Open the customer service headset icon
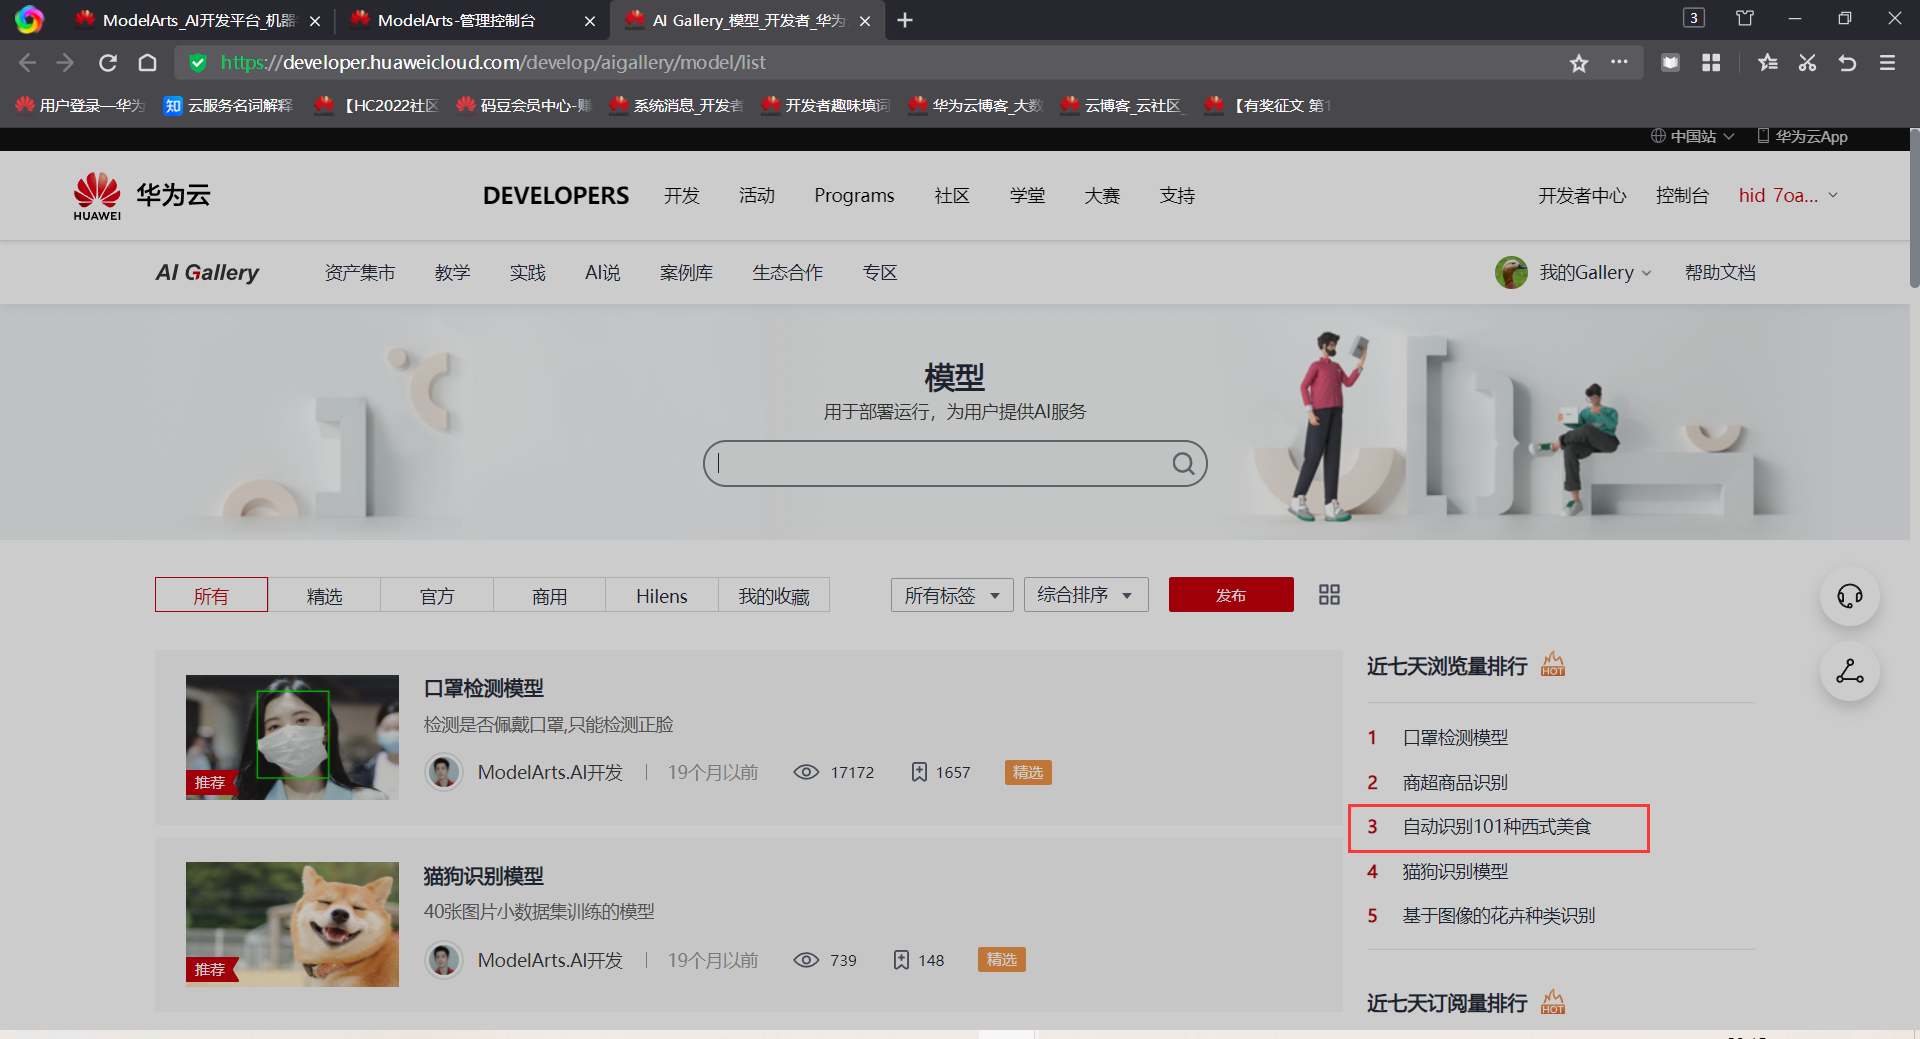The height and width of the screenshot is (1039, 1920). [x=1850, y=597]
